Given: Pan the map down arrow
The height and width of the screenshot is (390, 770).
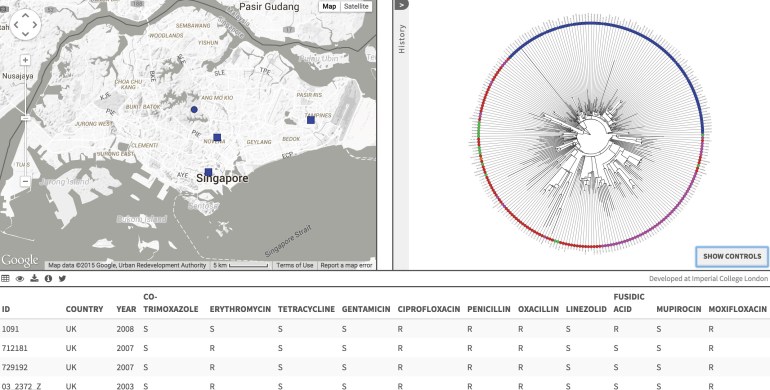Looking at the screenshot, I should 25,33.
